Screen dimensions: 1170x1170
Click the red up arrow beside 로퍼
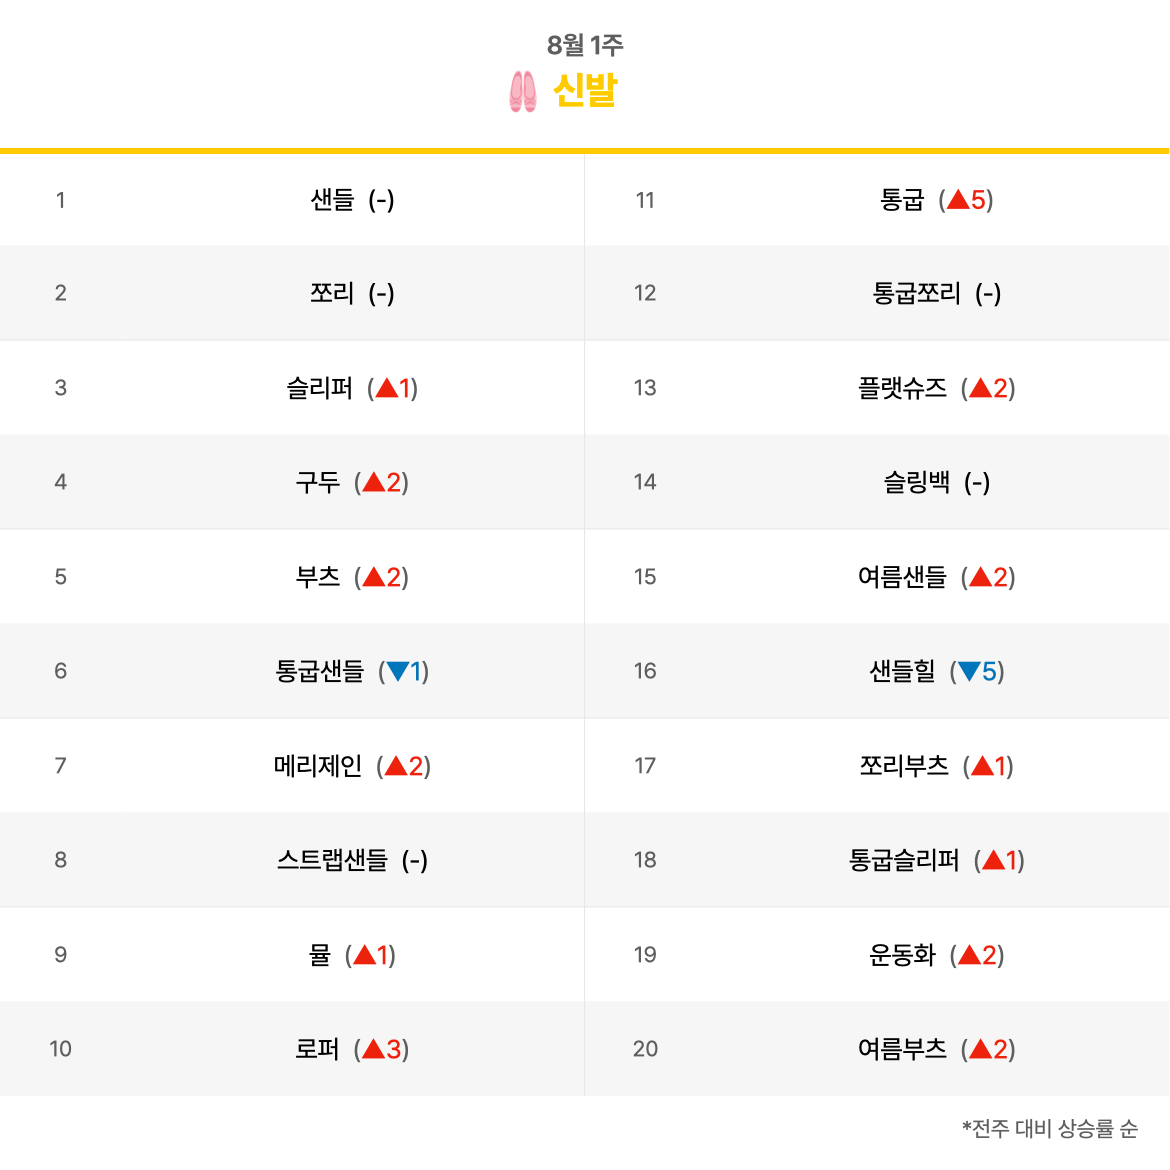(x=373, y=1048)
